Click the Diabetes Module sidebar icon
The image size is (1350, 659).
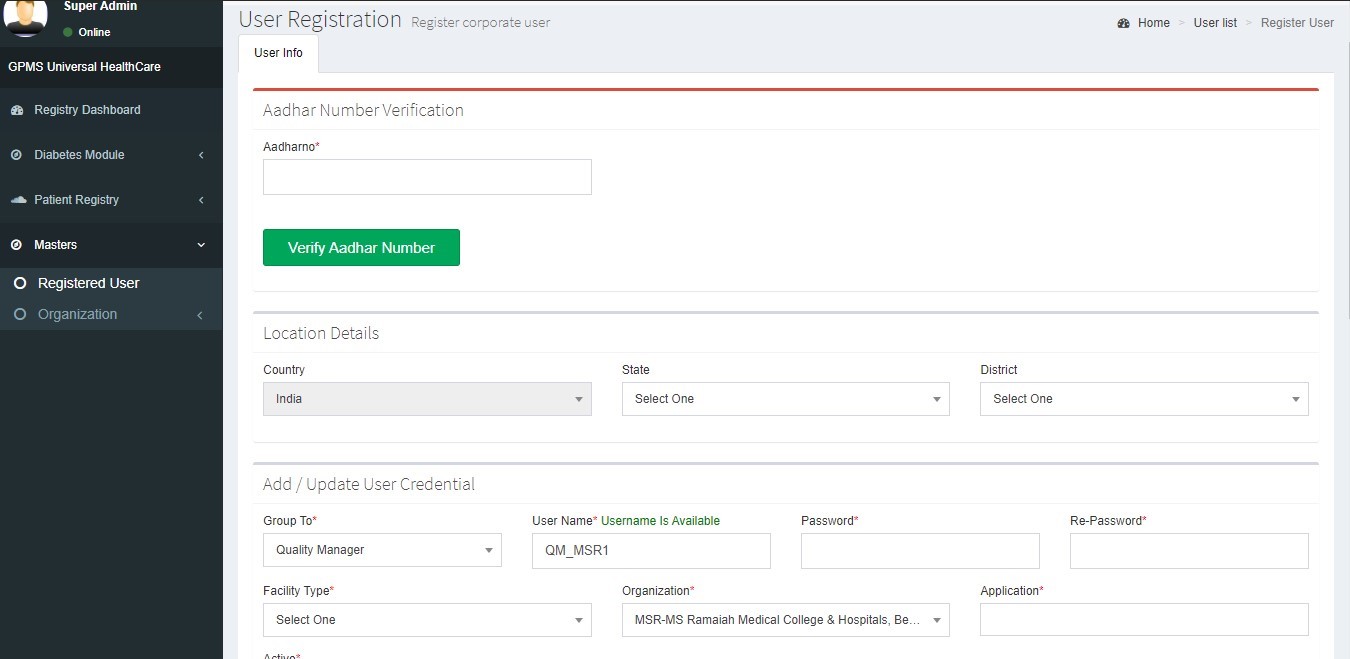16,155
